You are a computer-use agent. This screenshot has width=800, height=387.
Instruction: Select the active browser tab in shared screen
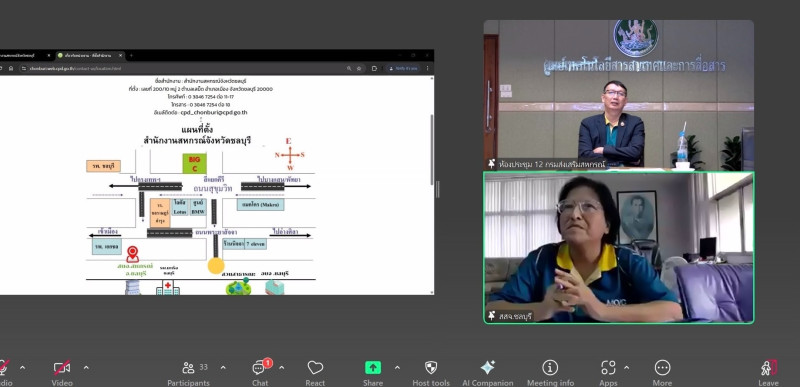pyautogui.click(x=90, y=55)
